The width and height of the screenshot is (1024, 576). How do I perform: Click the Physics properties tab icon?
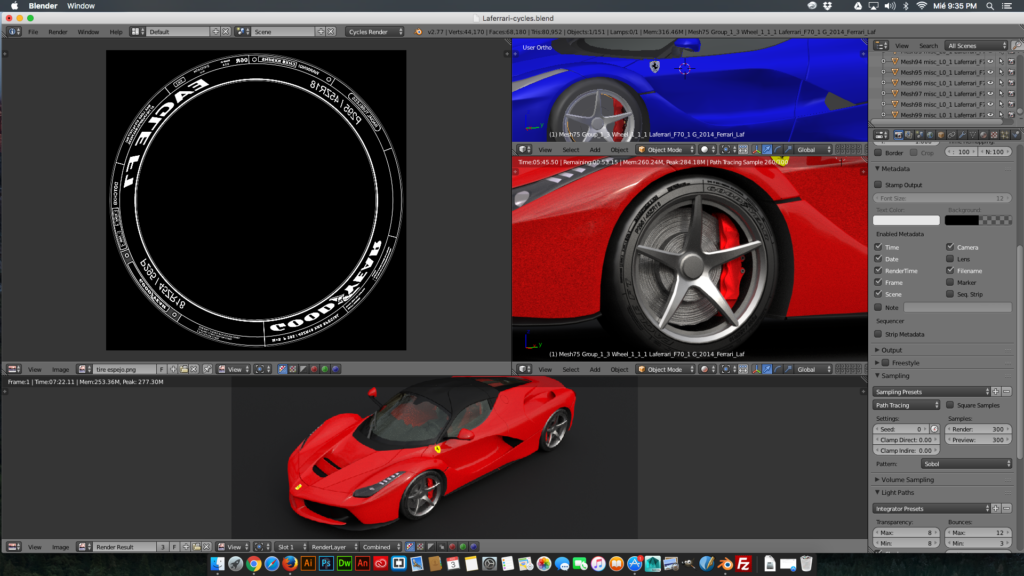click(1015, 134)
